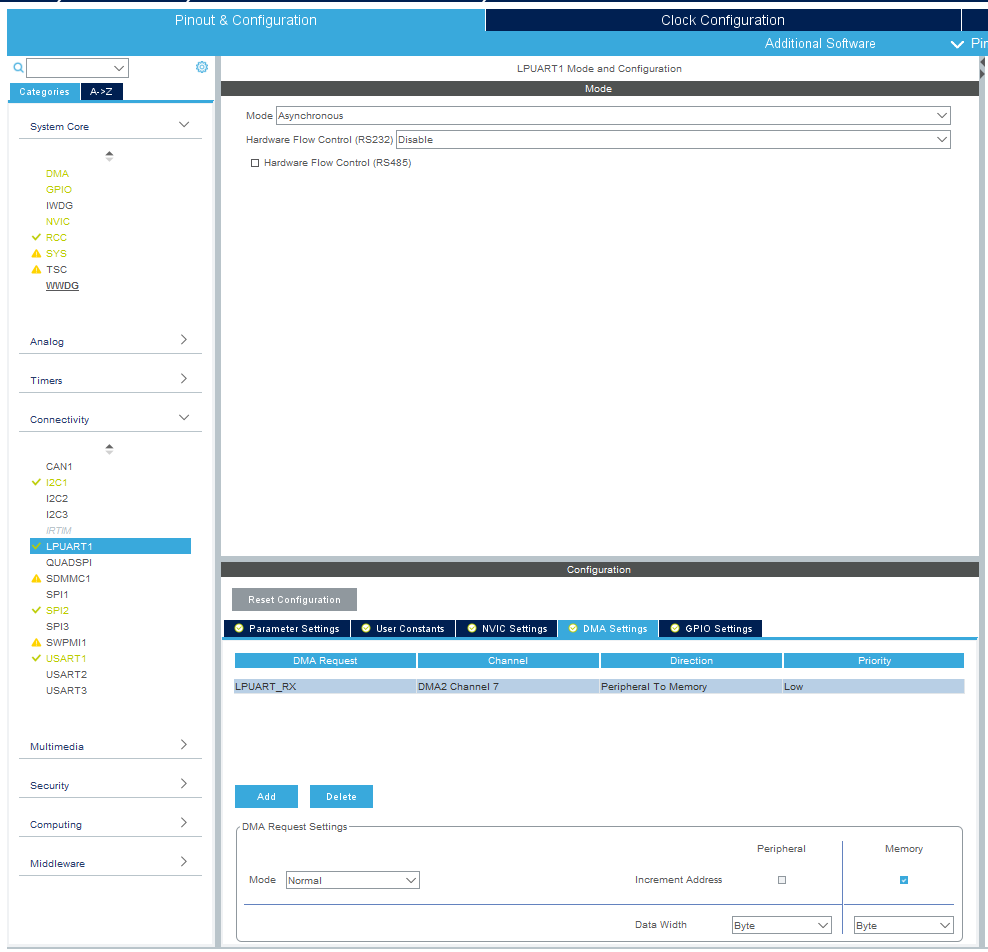Click Peripheral To Memory direction cell
Screen dimensions: 988x952
click(x=691, y=686)
